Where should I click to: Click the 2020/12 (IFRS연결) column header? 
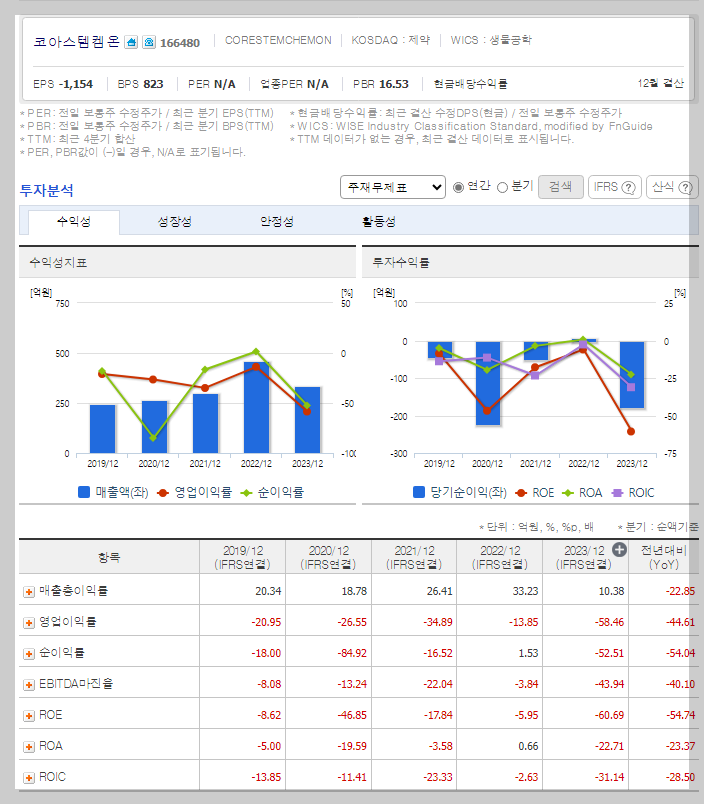point(328,557)
